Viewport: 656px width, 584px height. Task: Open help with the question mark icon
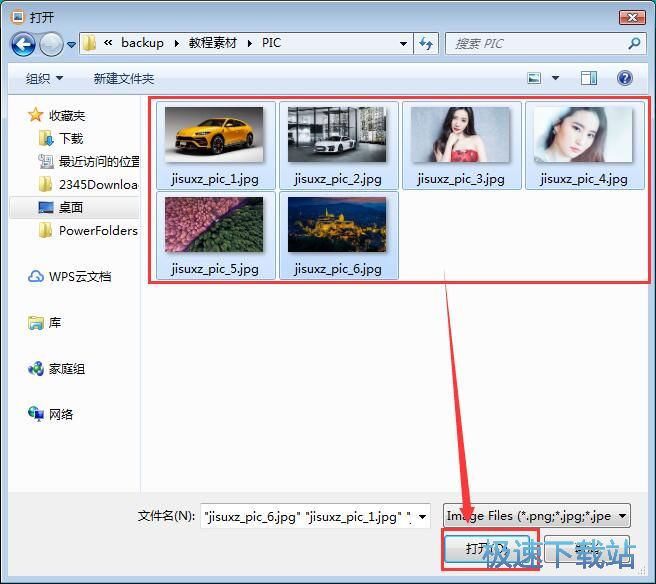tap(625, 78)
